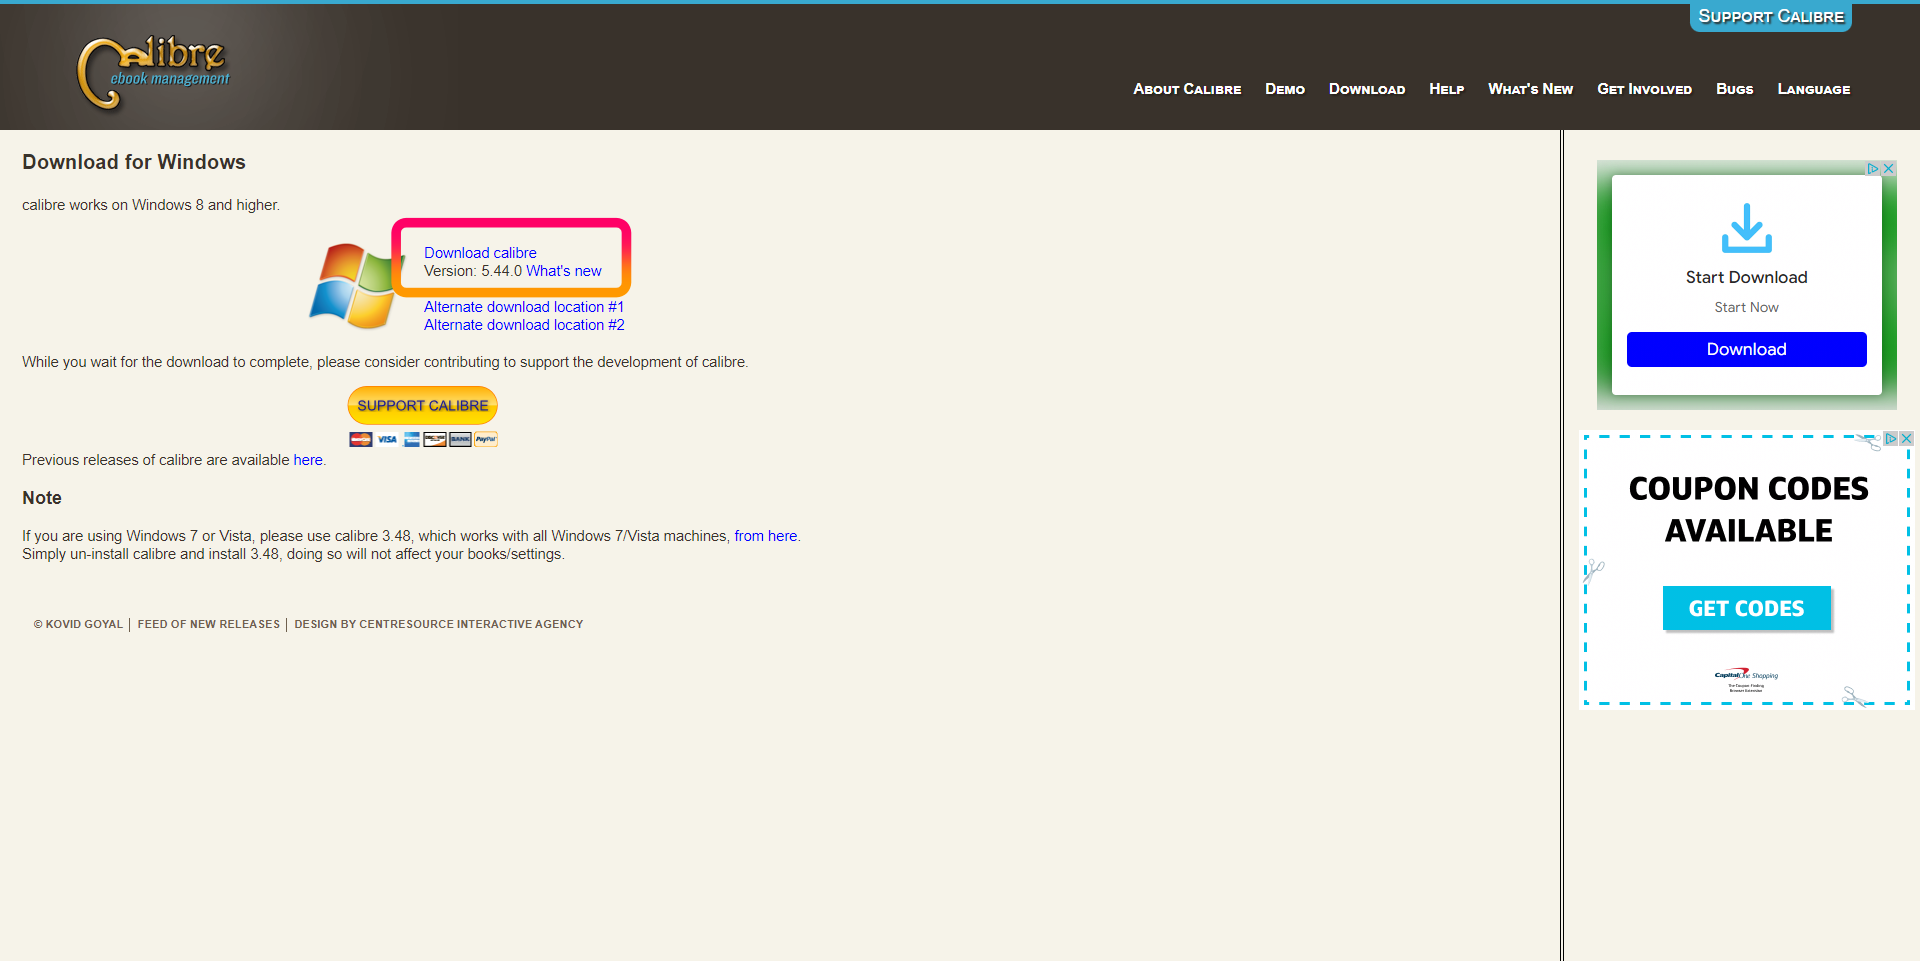Click the Start Now text in the ad

[1746, 307]
